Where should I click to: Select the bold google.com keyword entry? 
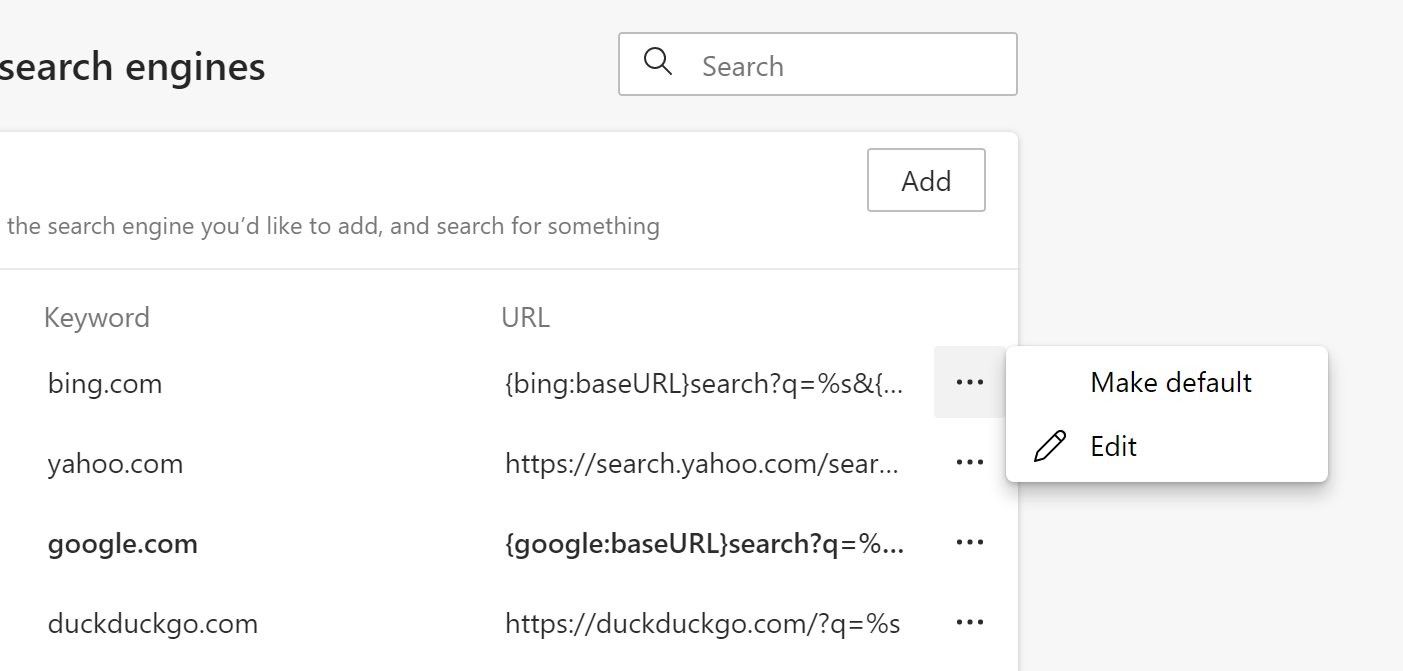(x=123, y=544)
